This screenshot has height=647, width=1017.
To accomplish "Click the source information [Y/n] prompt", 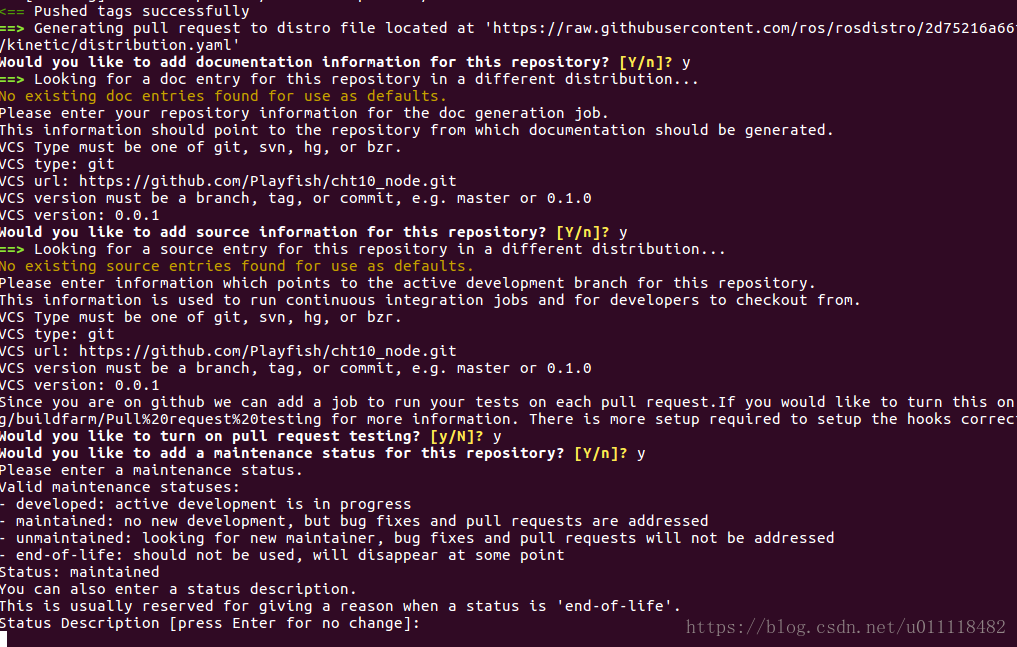I will [313, 232].
